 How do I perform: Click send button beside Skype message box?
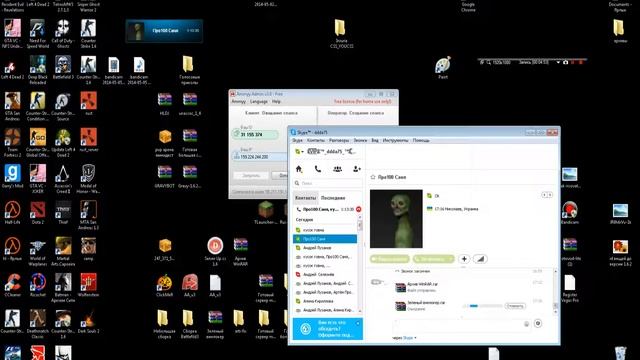click(538, 323)
